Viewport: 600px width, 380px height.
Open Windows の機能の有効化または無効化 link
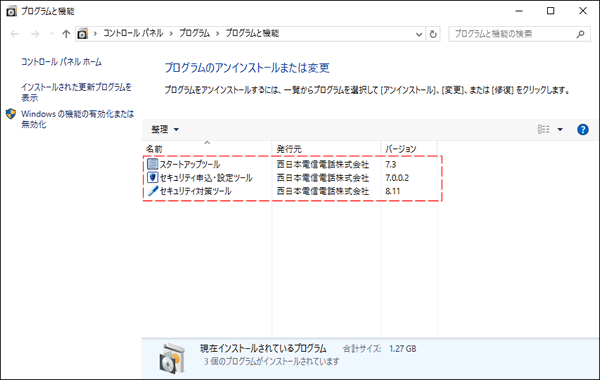tap(78, 119)
